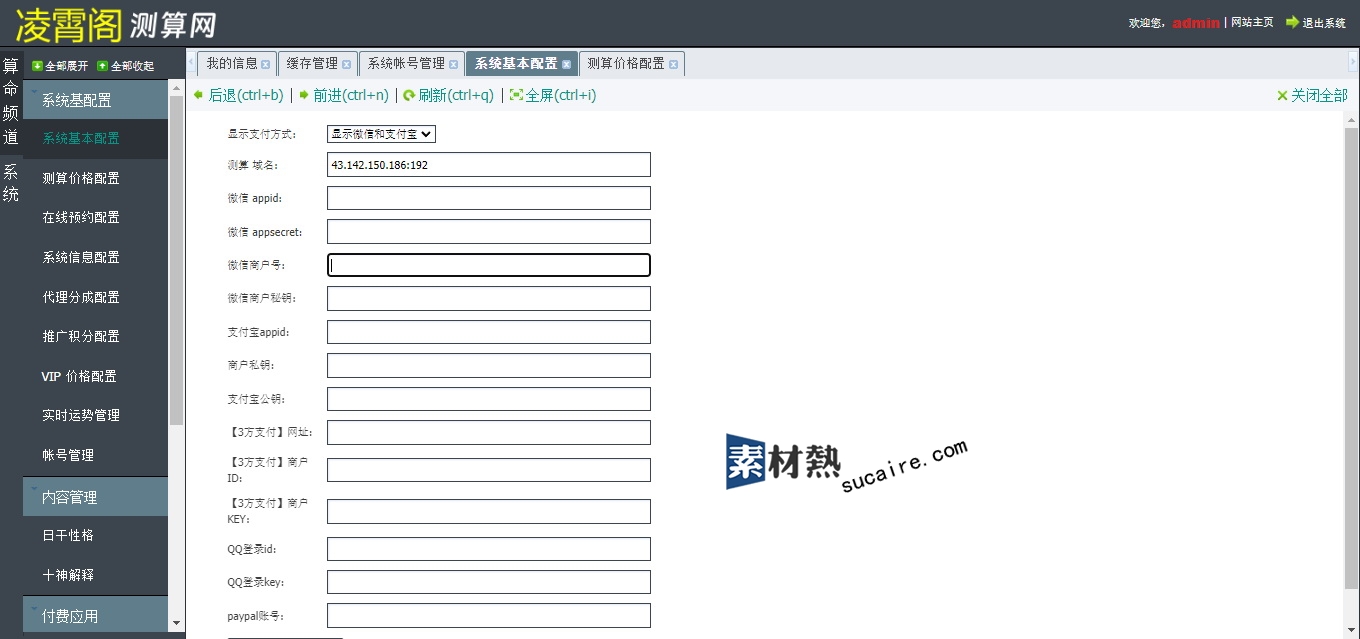Click the 退出系统 green arrow icon
The height and width of the screenshot is (639, 1360).
point(1292,22)
